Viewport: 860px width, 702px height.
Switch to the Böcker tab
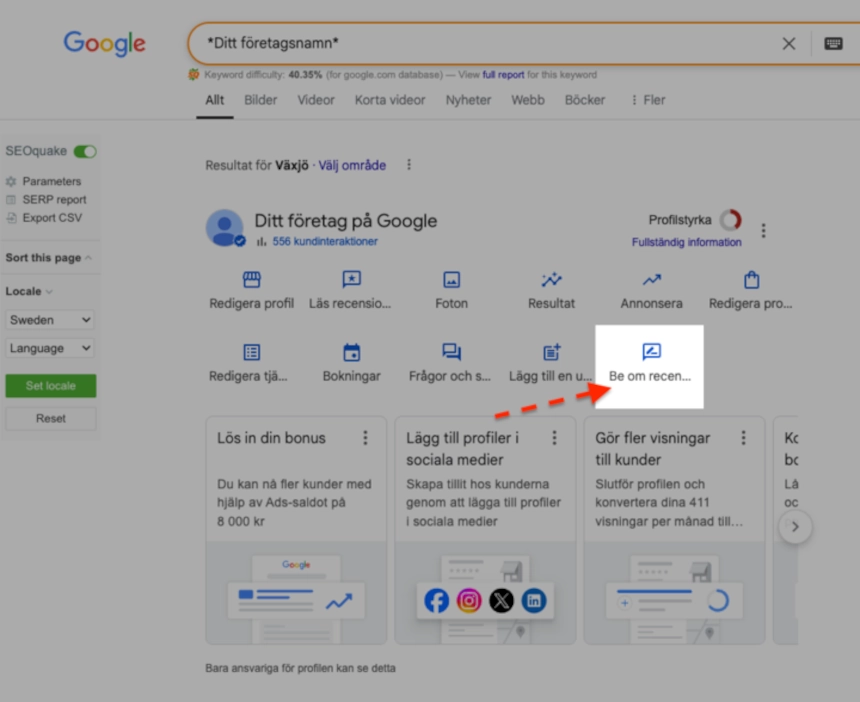click(x=585, y=100)
